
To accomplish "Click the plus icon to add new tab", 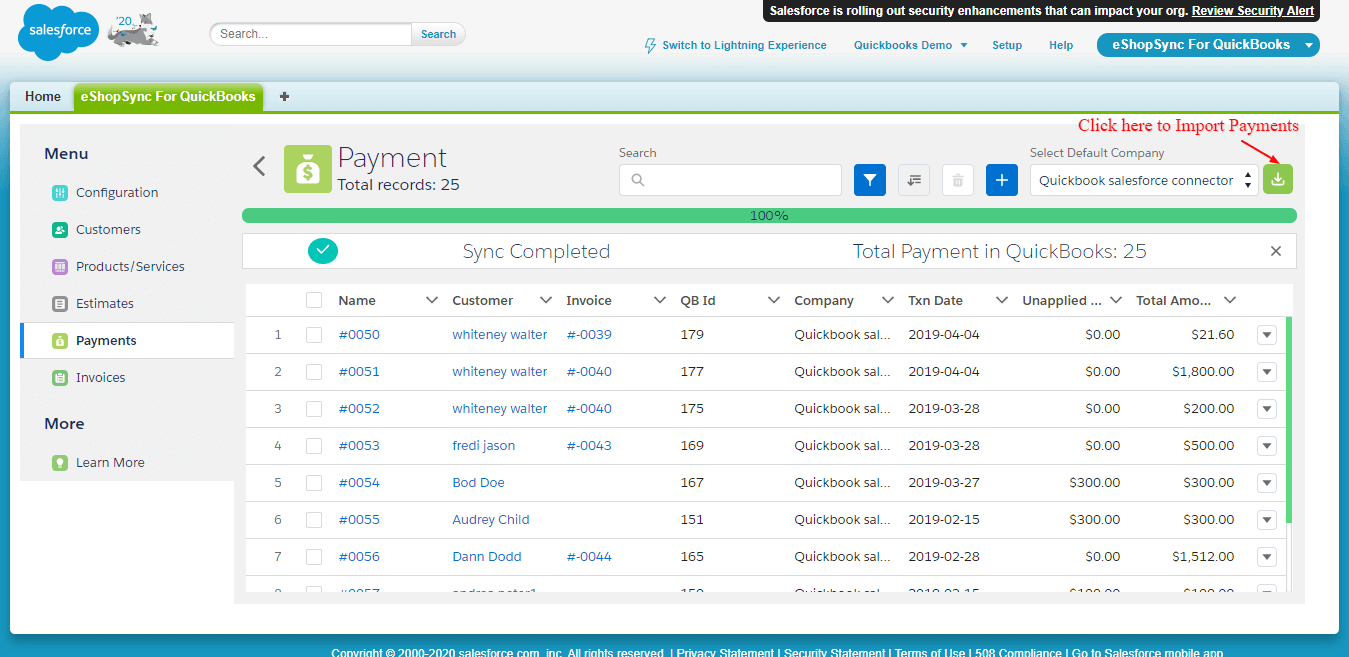I will [x=284, y=97].
